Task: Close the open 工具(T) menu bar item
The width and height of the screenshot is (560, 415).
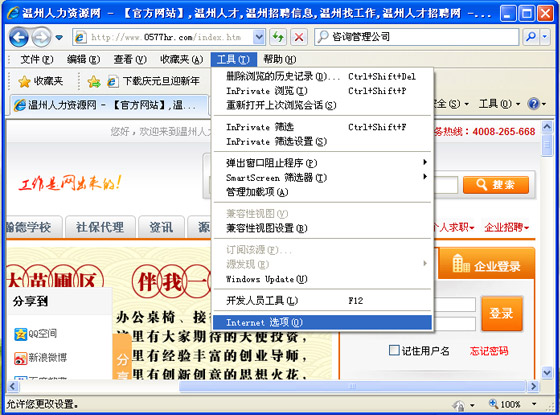Action: 233,59
